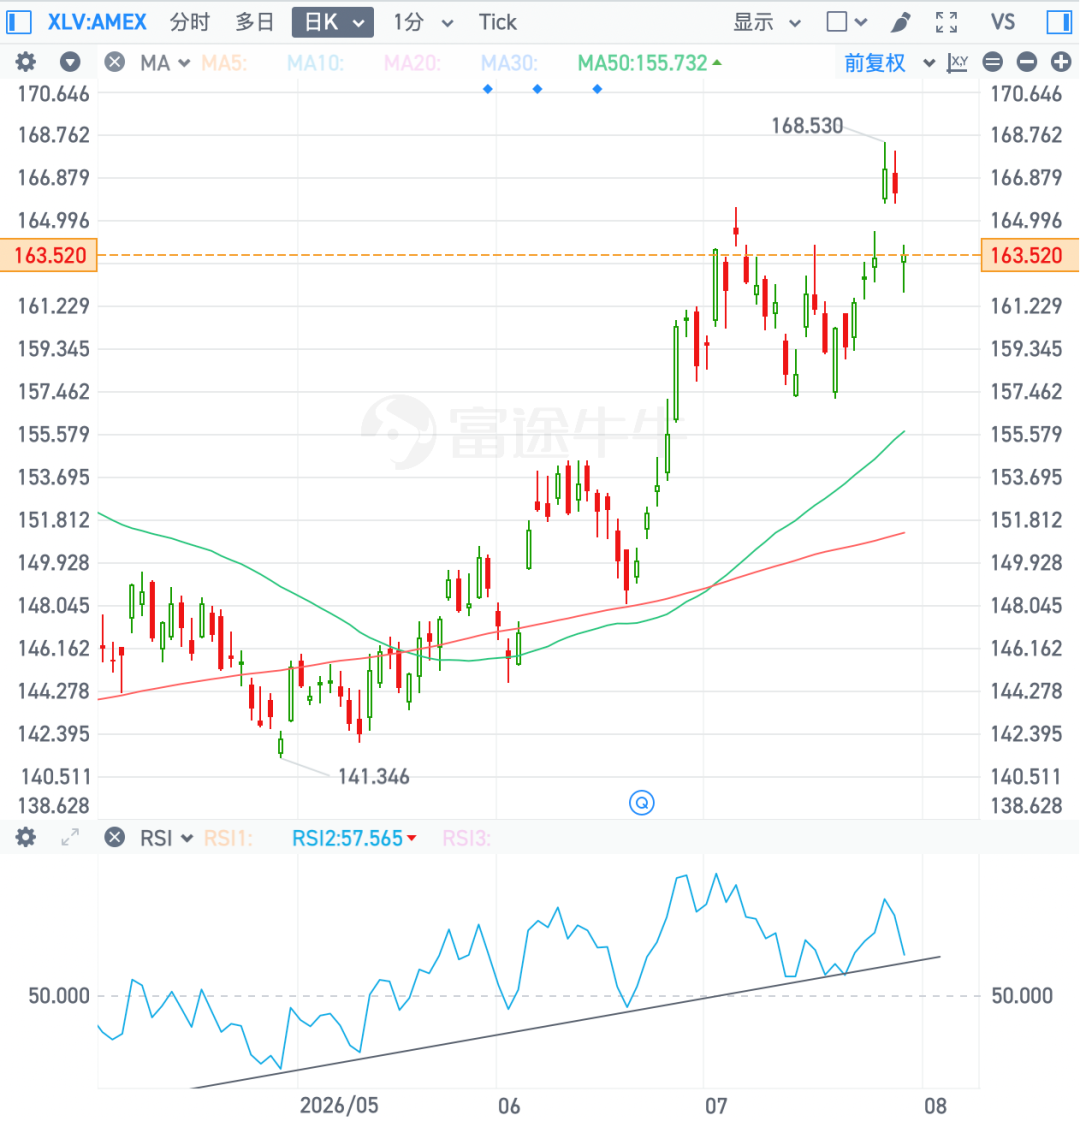This screenshot has height=1121, width=1080.
Task: Open the 日K period dropdown
Action: tap(332, 22)
